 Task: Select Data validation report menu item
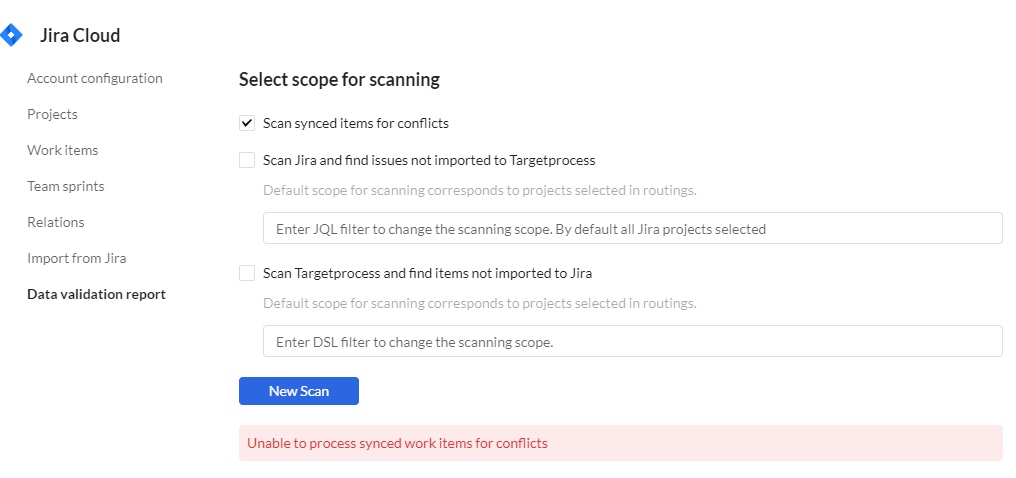(96, 294)
